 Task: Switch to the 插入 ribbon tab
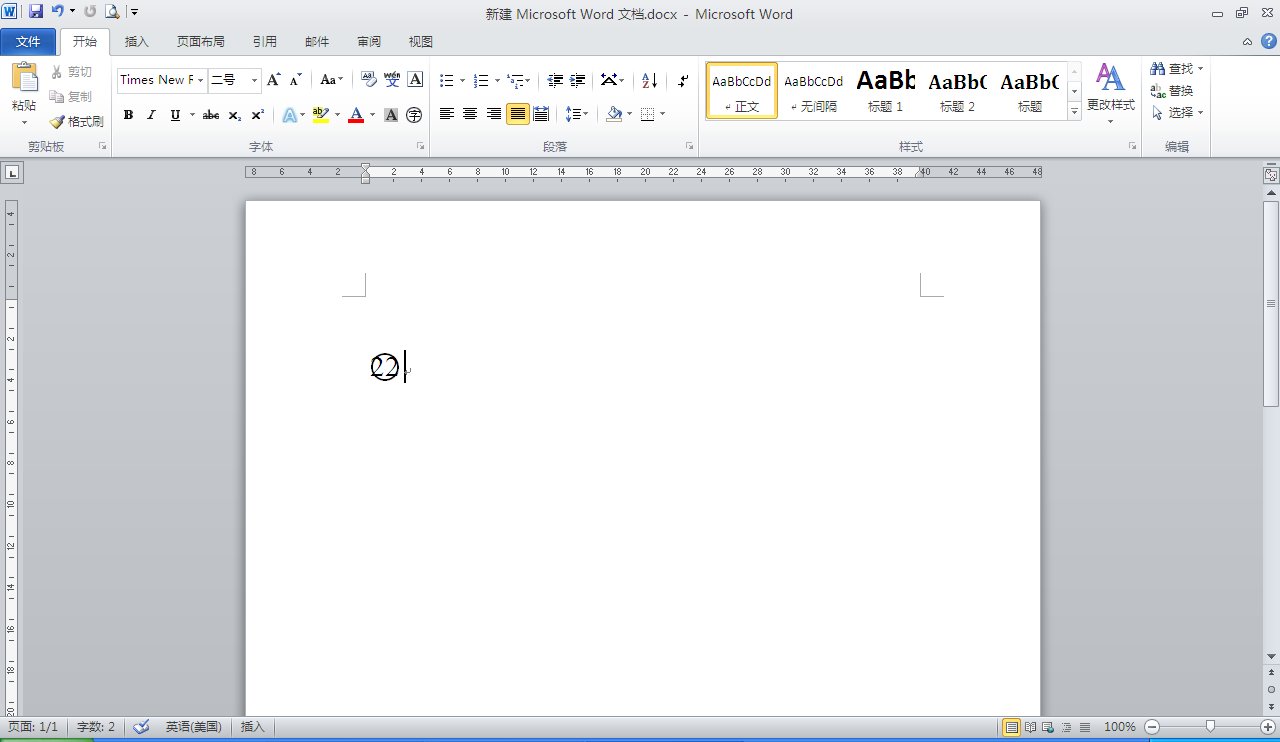[136, 41]
